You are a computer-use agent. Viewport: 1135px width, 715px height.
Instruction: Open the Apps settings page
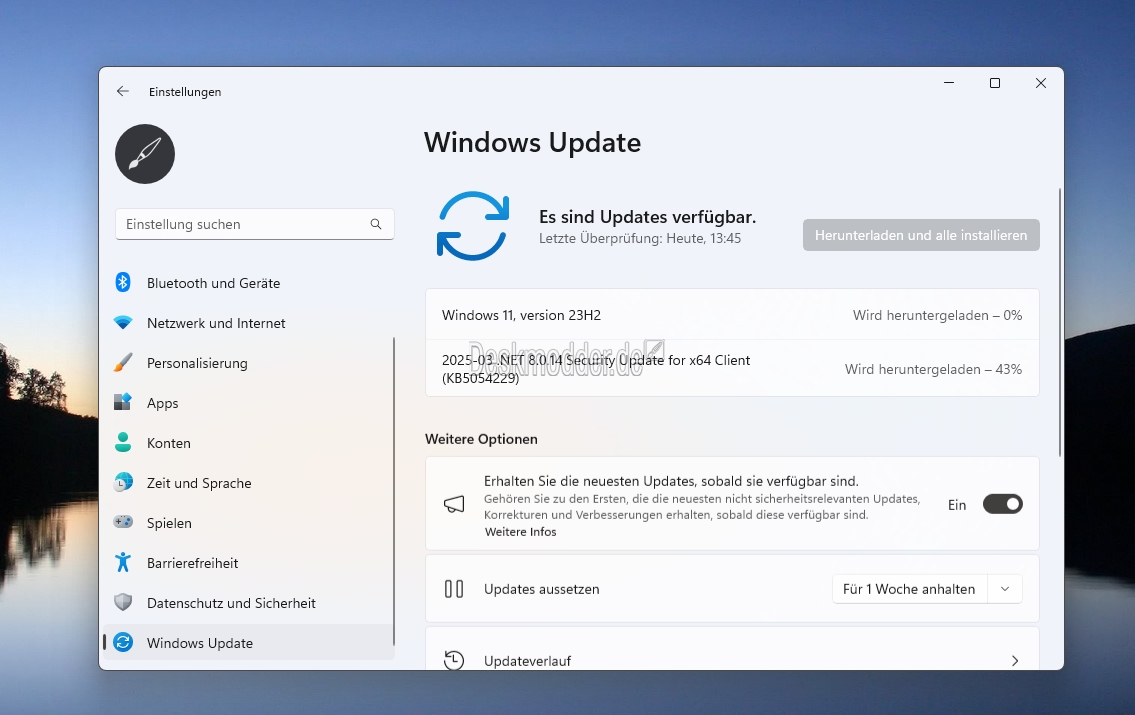(249, 403)
